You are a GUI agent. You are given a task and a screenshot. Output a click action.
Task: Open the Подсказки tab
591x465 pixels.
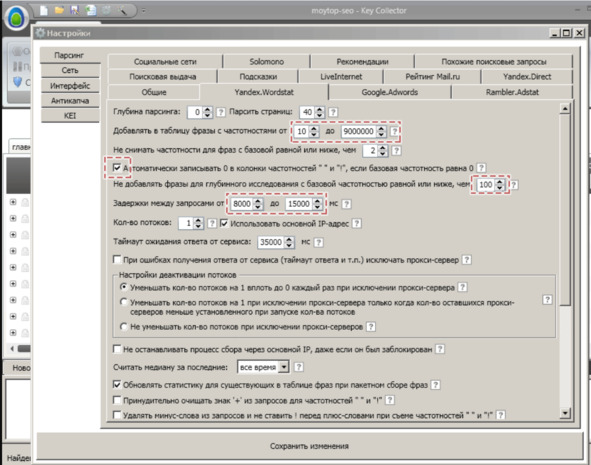click(258, 76)
